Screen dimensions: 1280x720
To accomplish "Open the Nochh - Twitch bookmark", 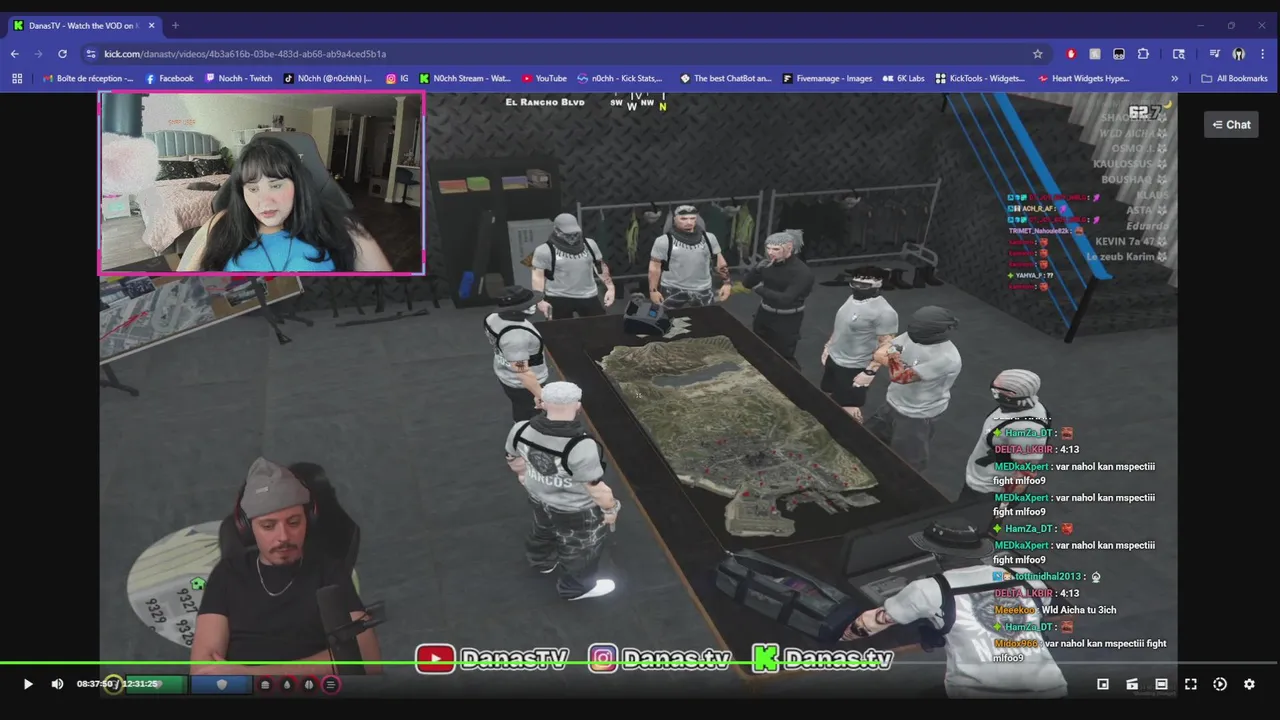I will pos(239,78).
